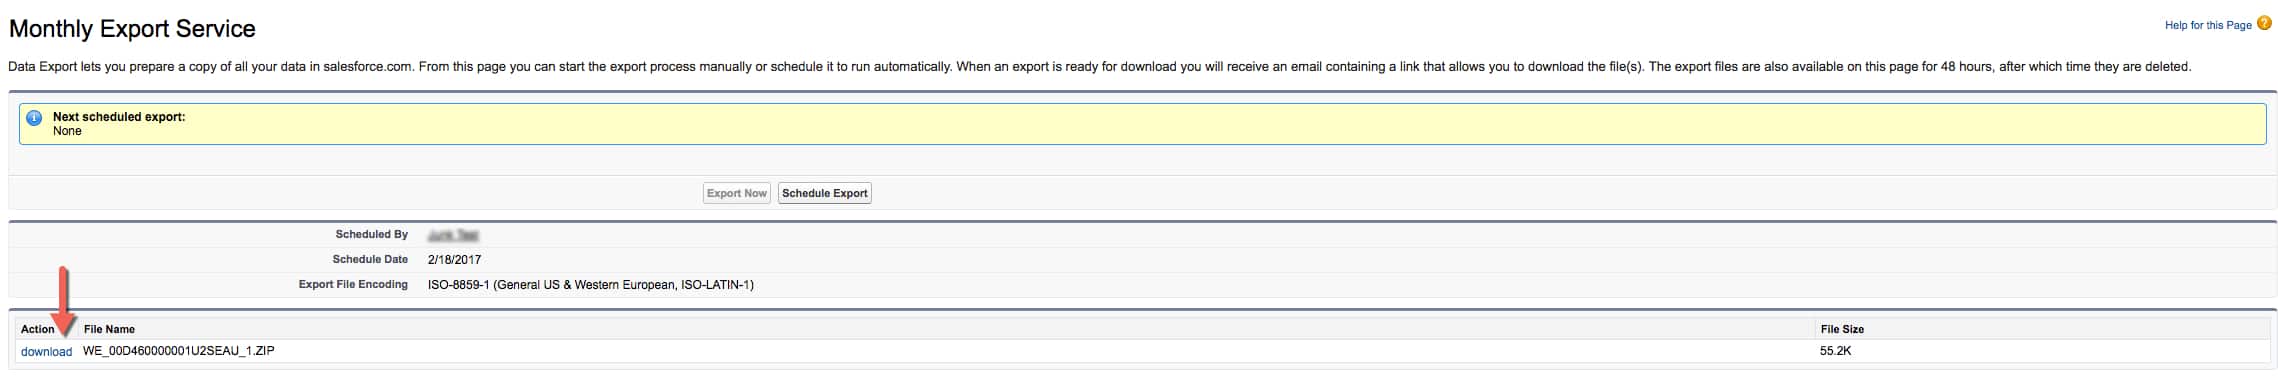
Task: Click the blue info icon in yellow banner
Action: [x=34, y=118]
